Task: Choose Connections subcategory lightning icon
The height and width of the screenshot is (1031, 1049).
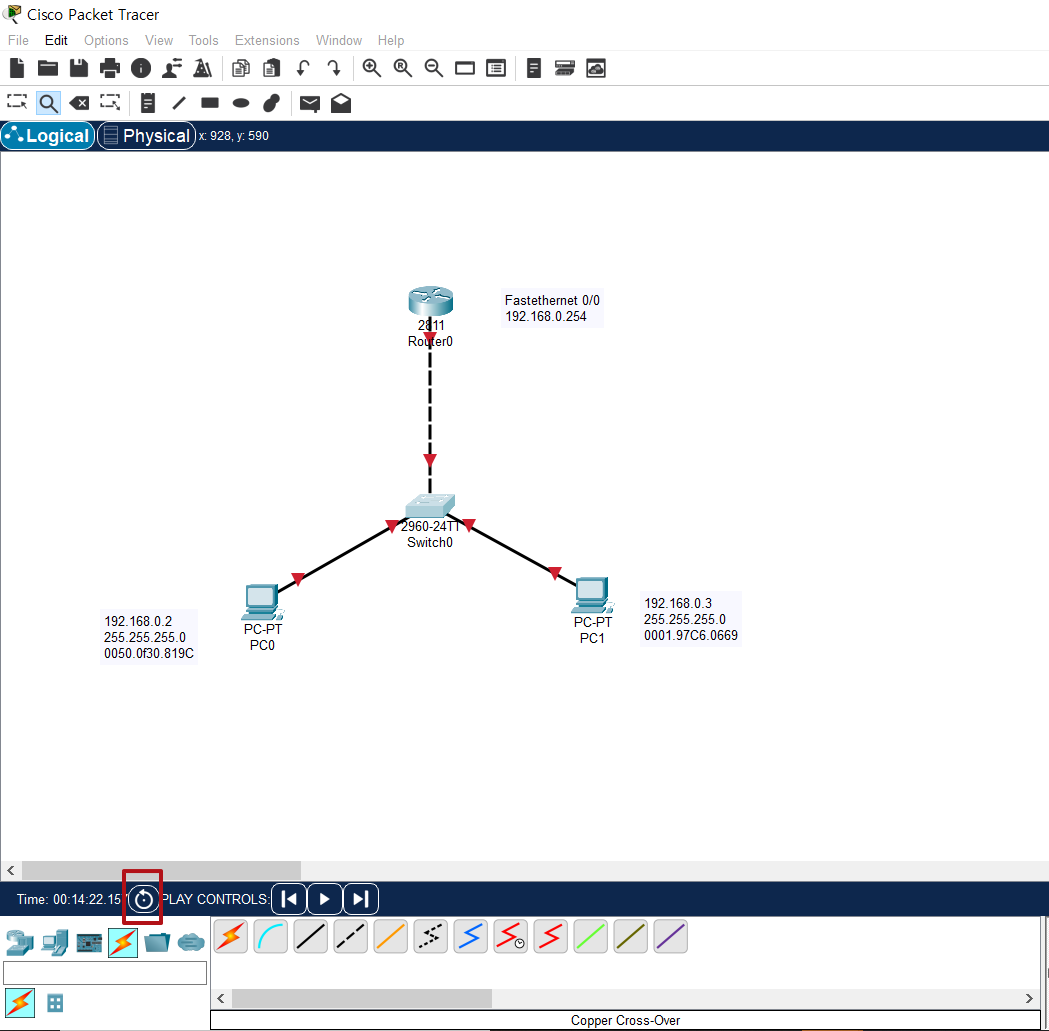Action: point(20,1003)
